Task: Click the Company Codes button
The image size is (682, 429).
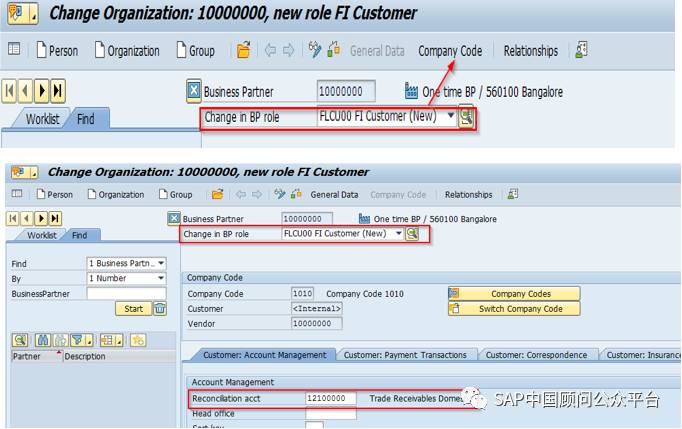Action: point(513,294)
